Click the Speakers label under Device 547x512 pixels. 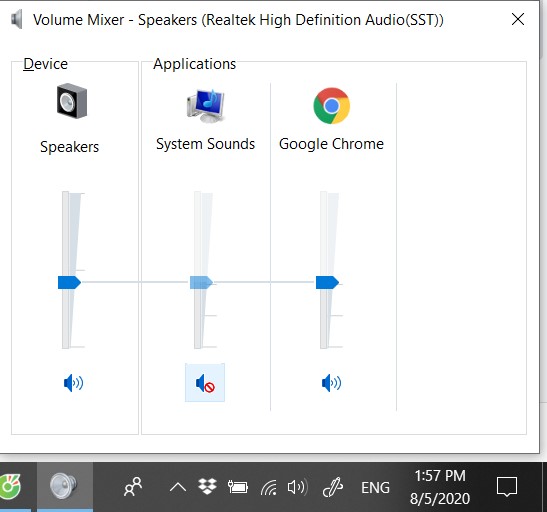click(69, 146)
